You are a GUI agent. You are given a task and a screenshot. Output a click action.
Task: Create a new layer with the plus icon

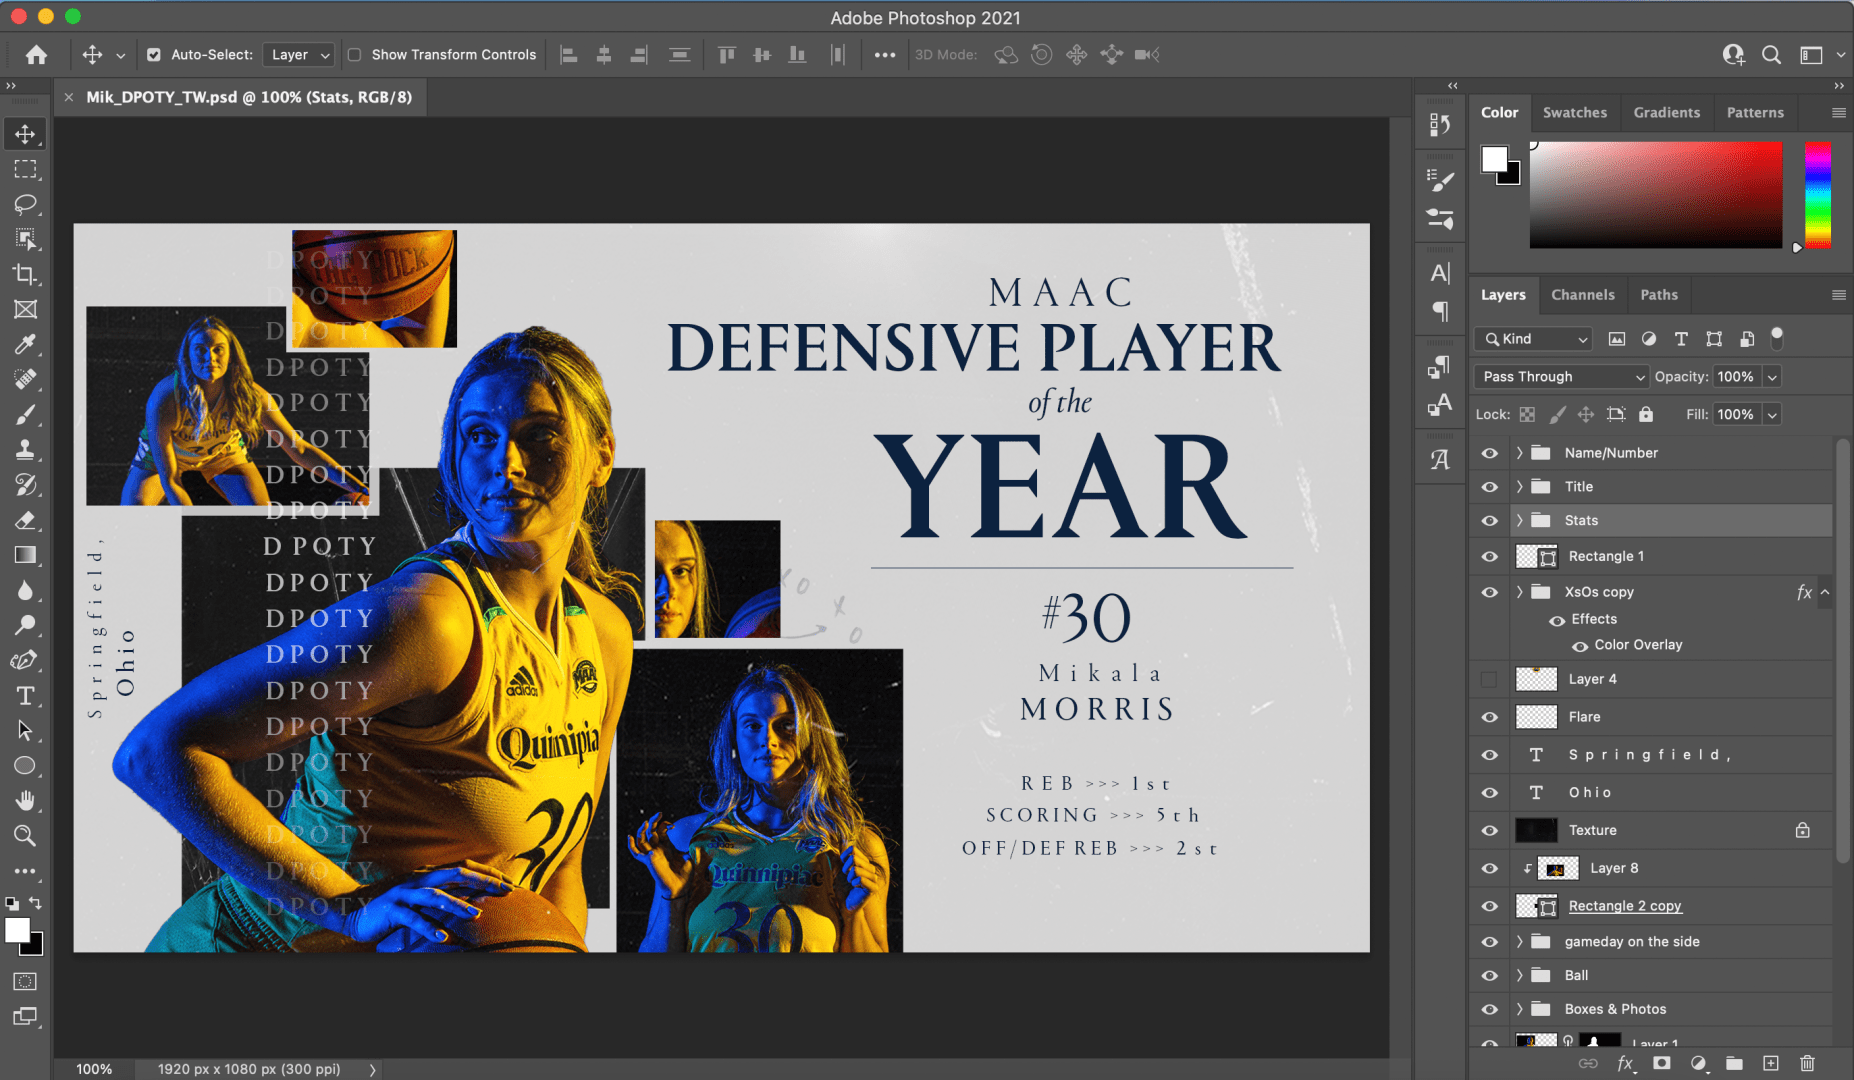1771,1063
